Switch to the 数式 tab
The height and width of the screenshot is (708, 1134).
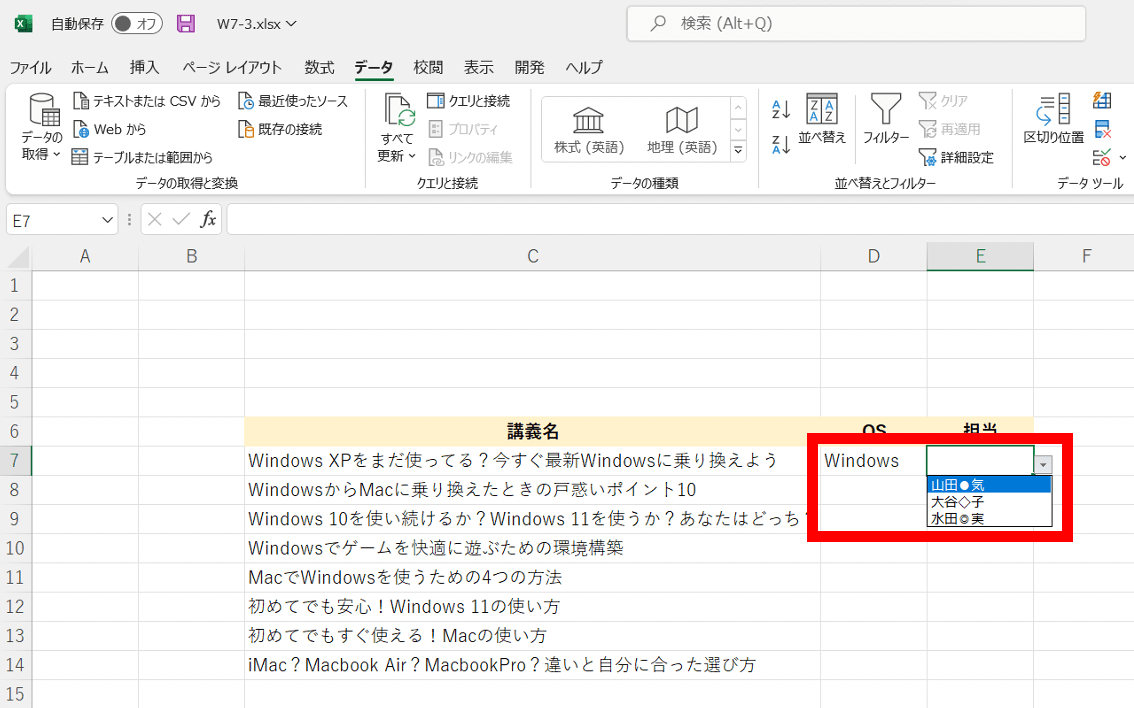[320, 67]
